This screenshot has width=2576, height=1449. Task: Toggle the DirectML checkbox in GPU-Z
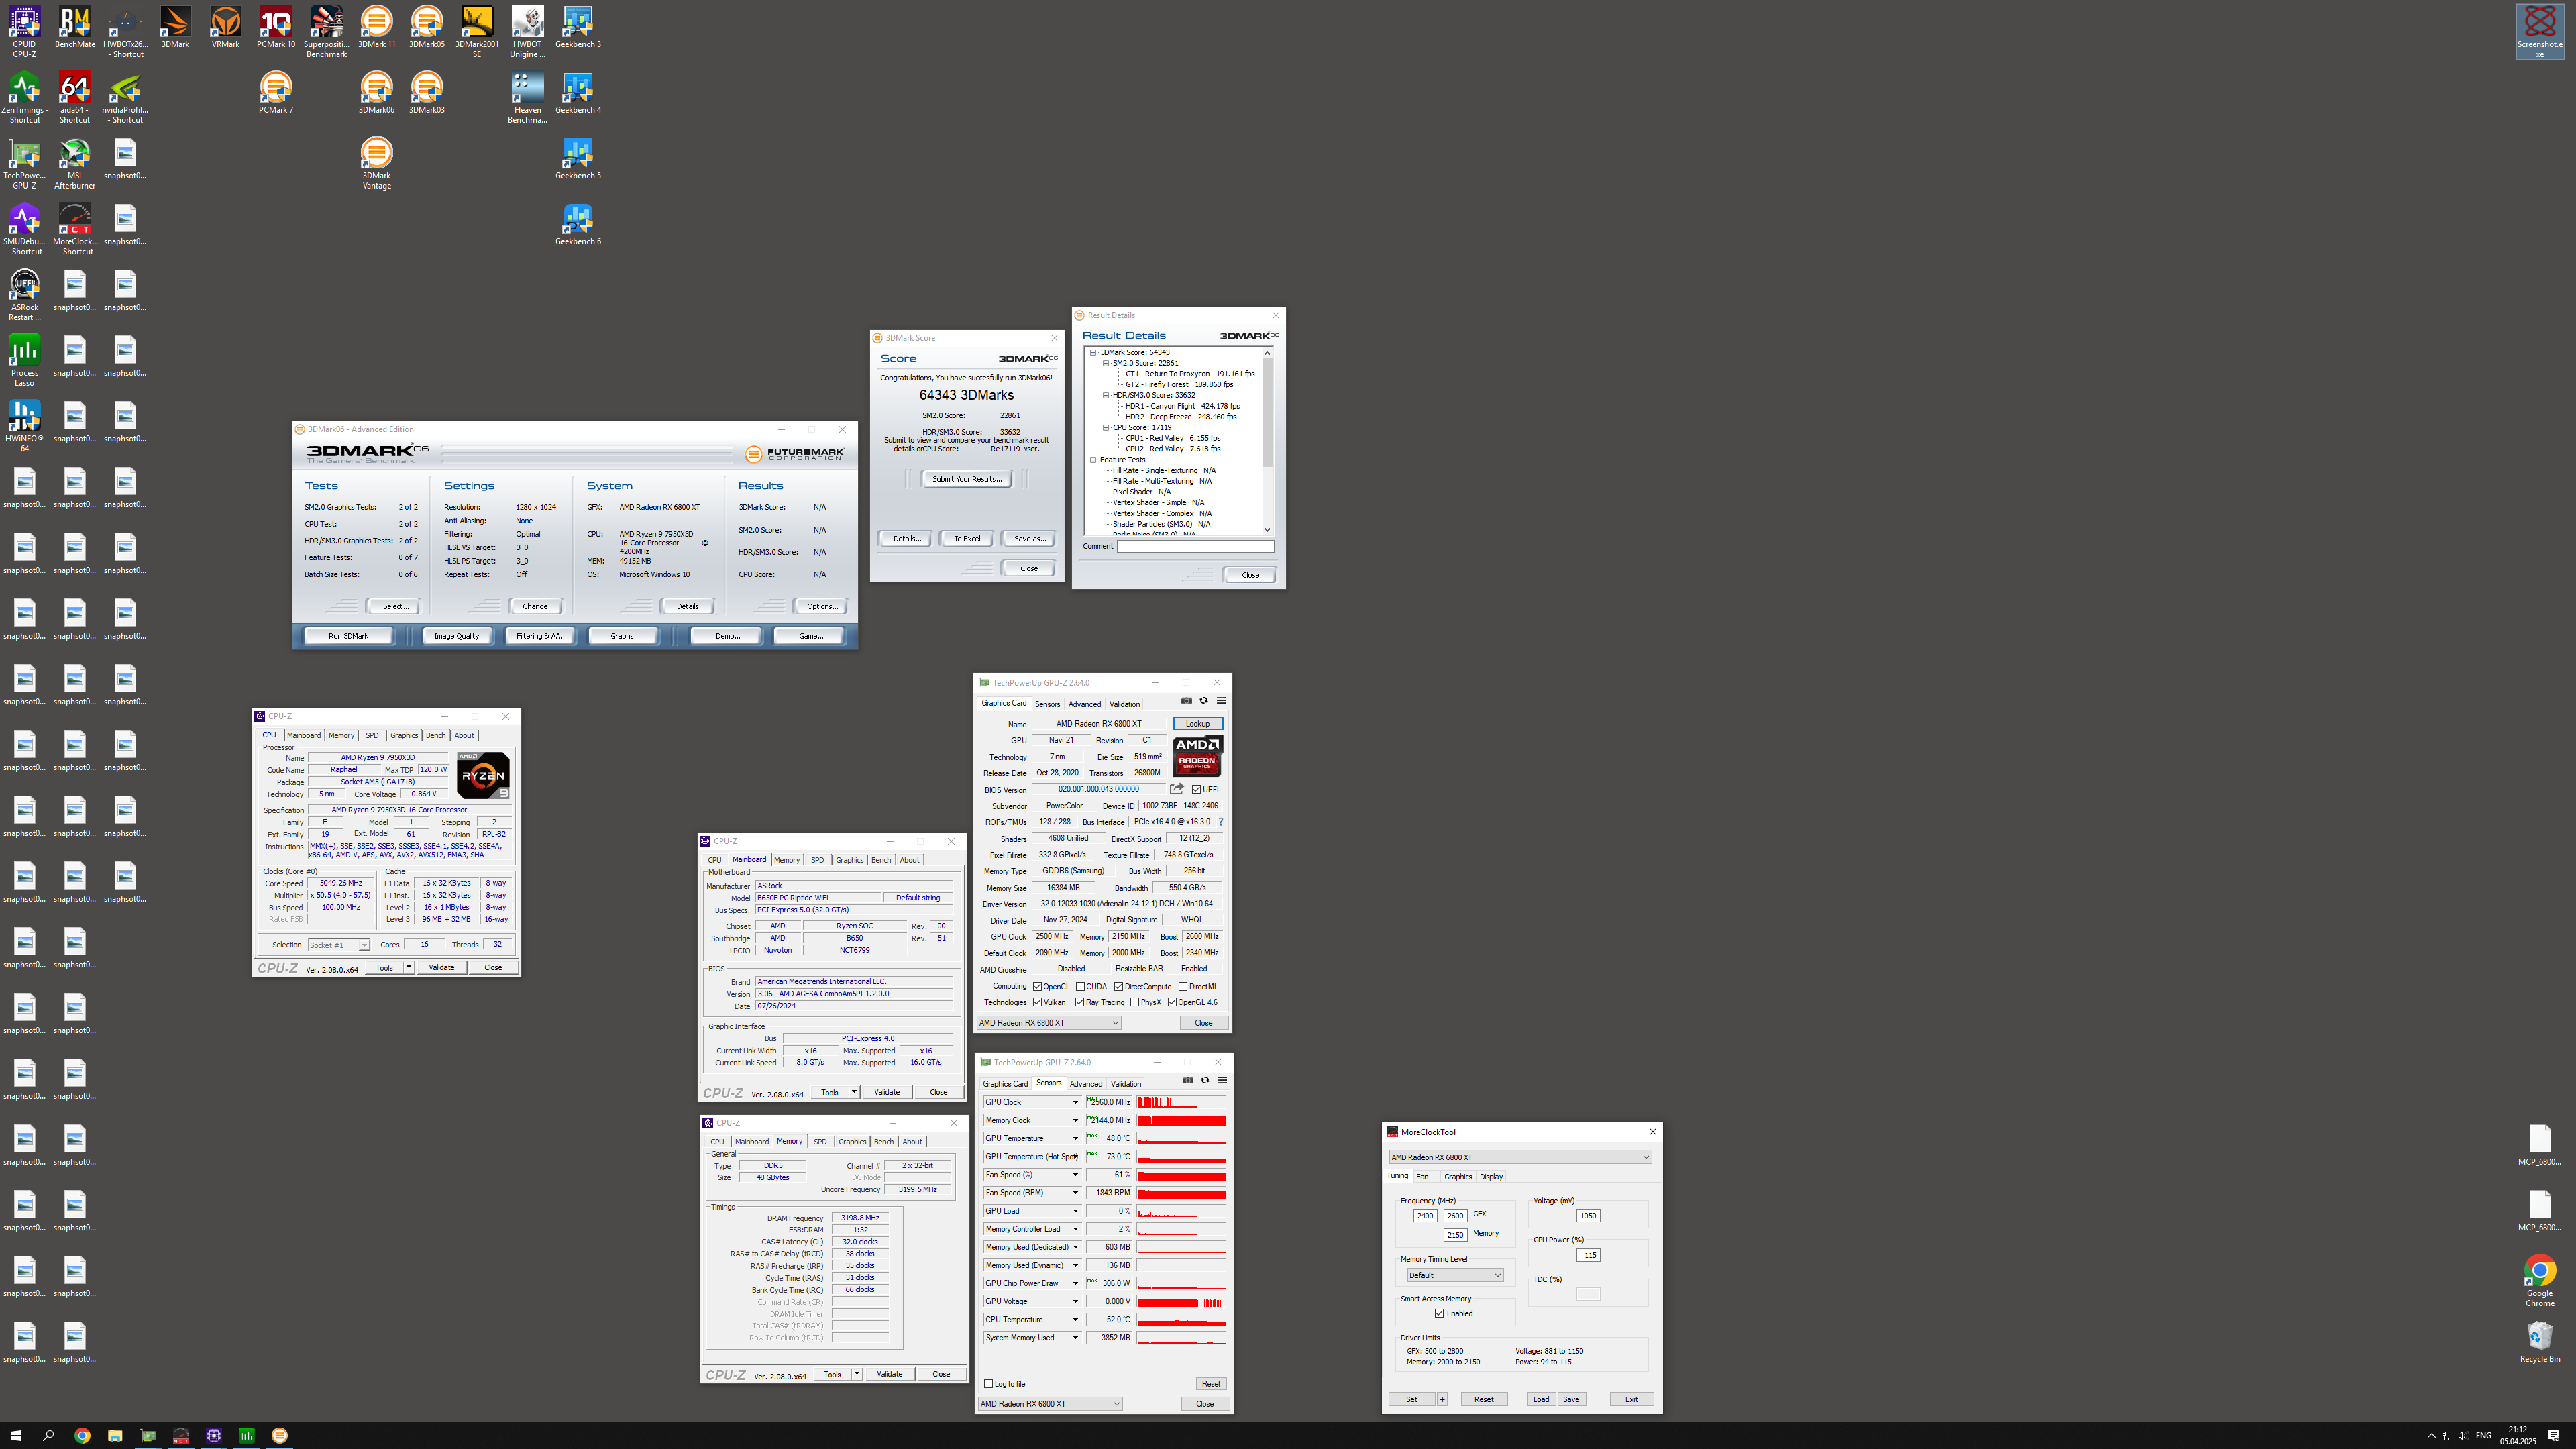coord(1183,987)
